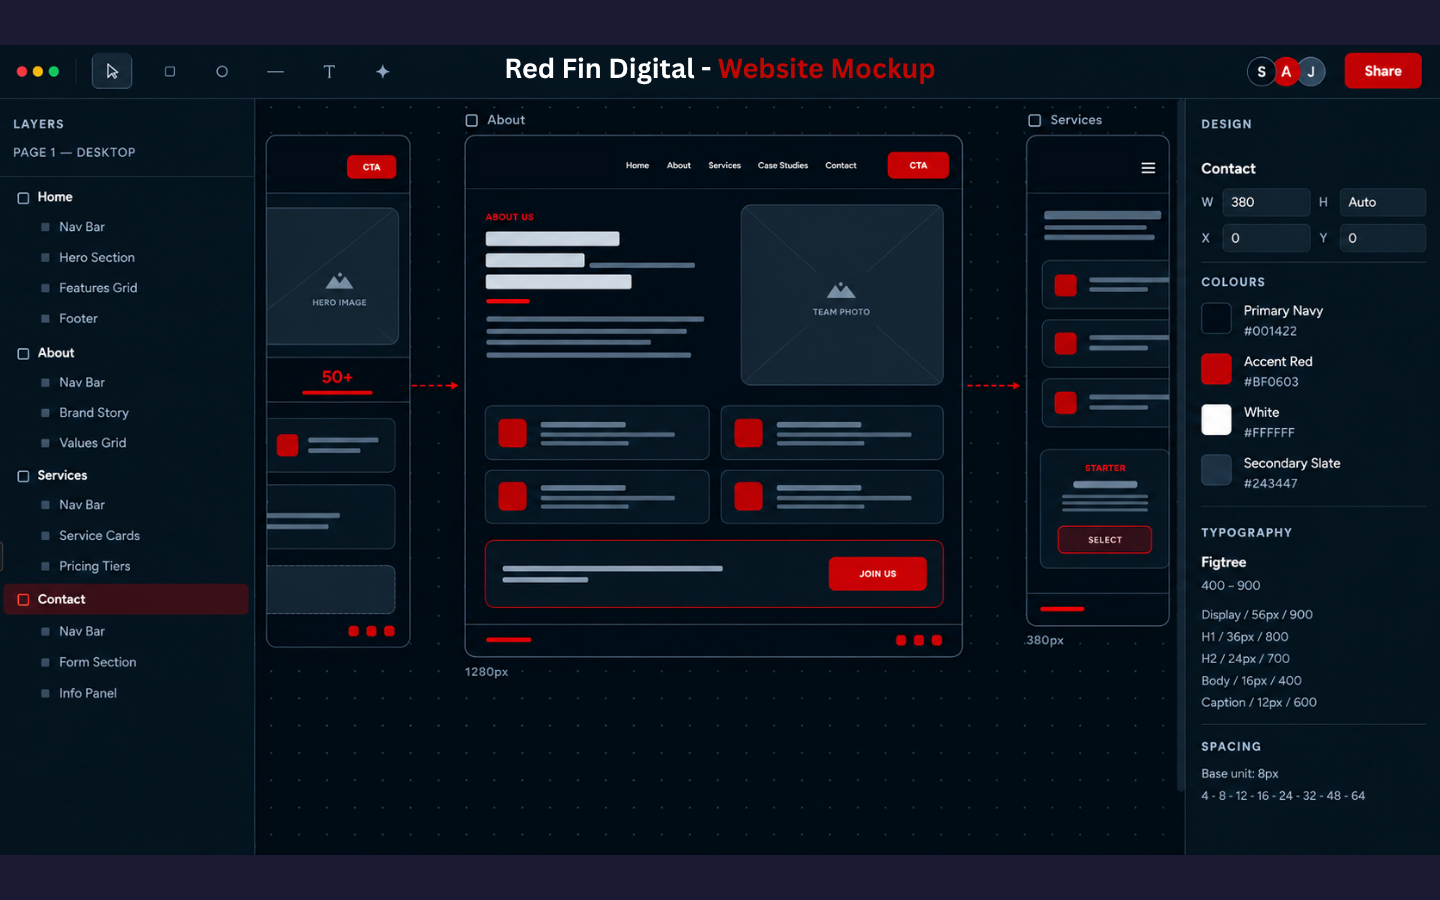
Task: Click collaborator avatar J
Action: pyautogui.click(x=1311, y=71)
